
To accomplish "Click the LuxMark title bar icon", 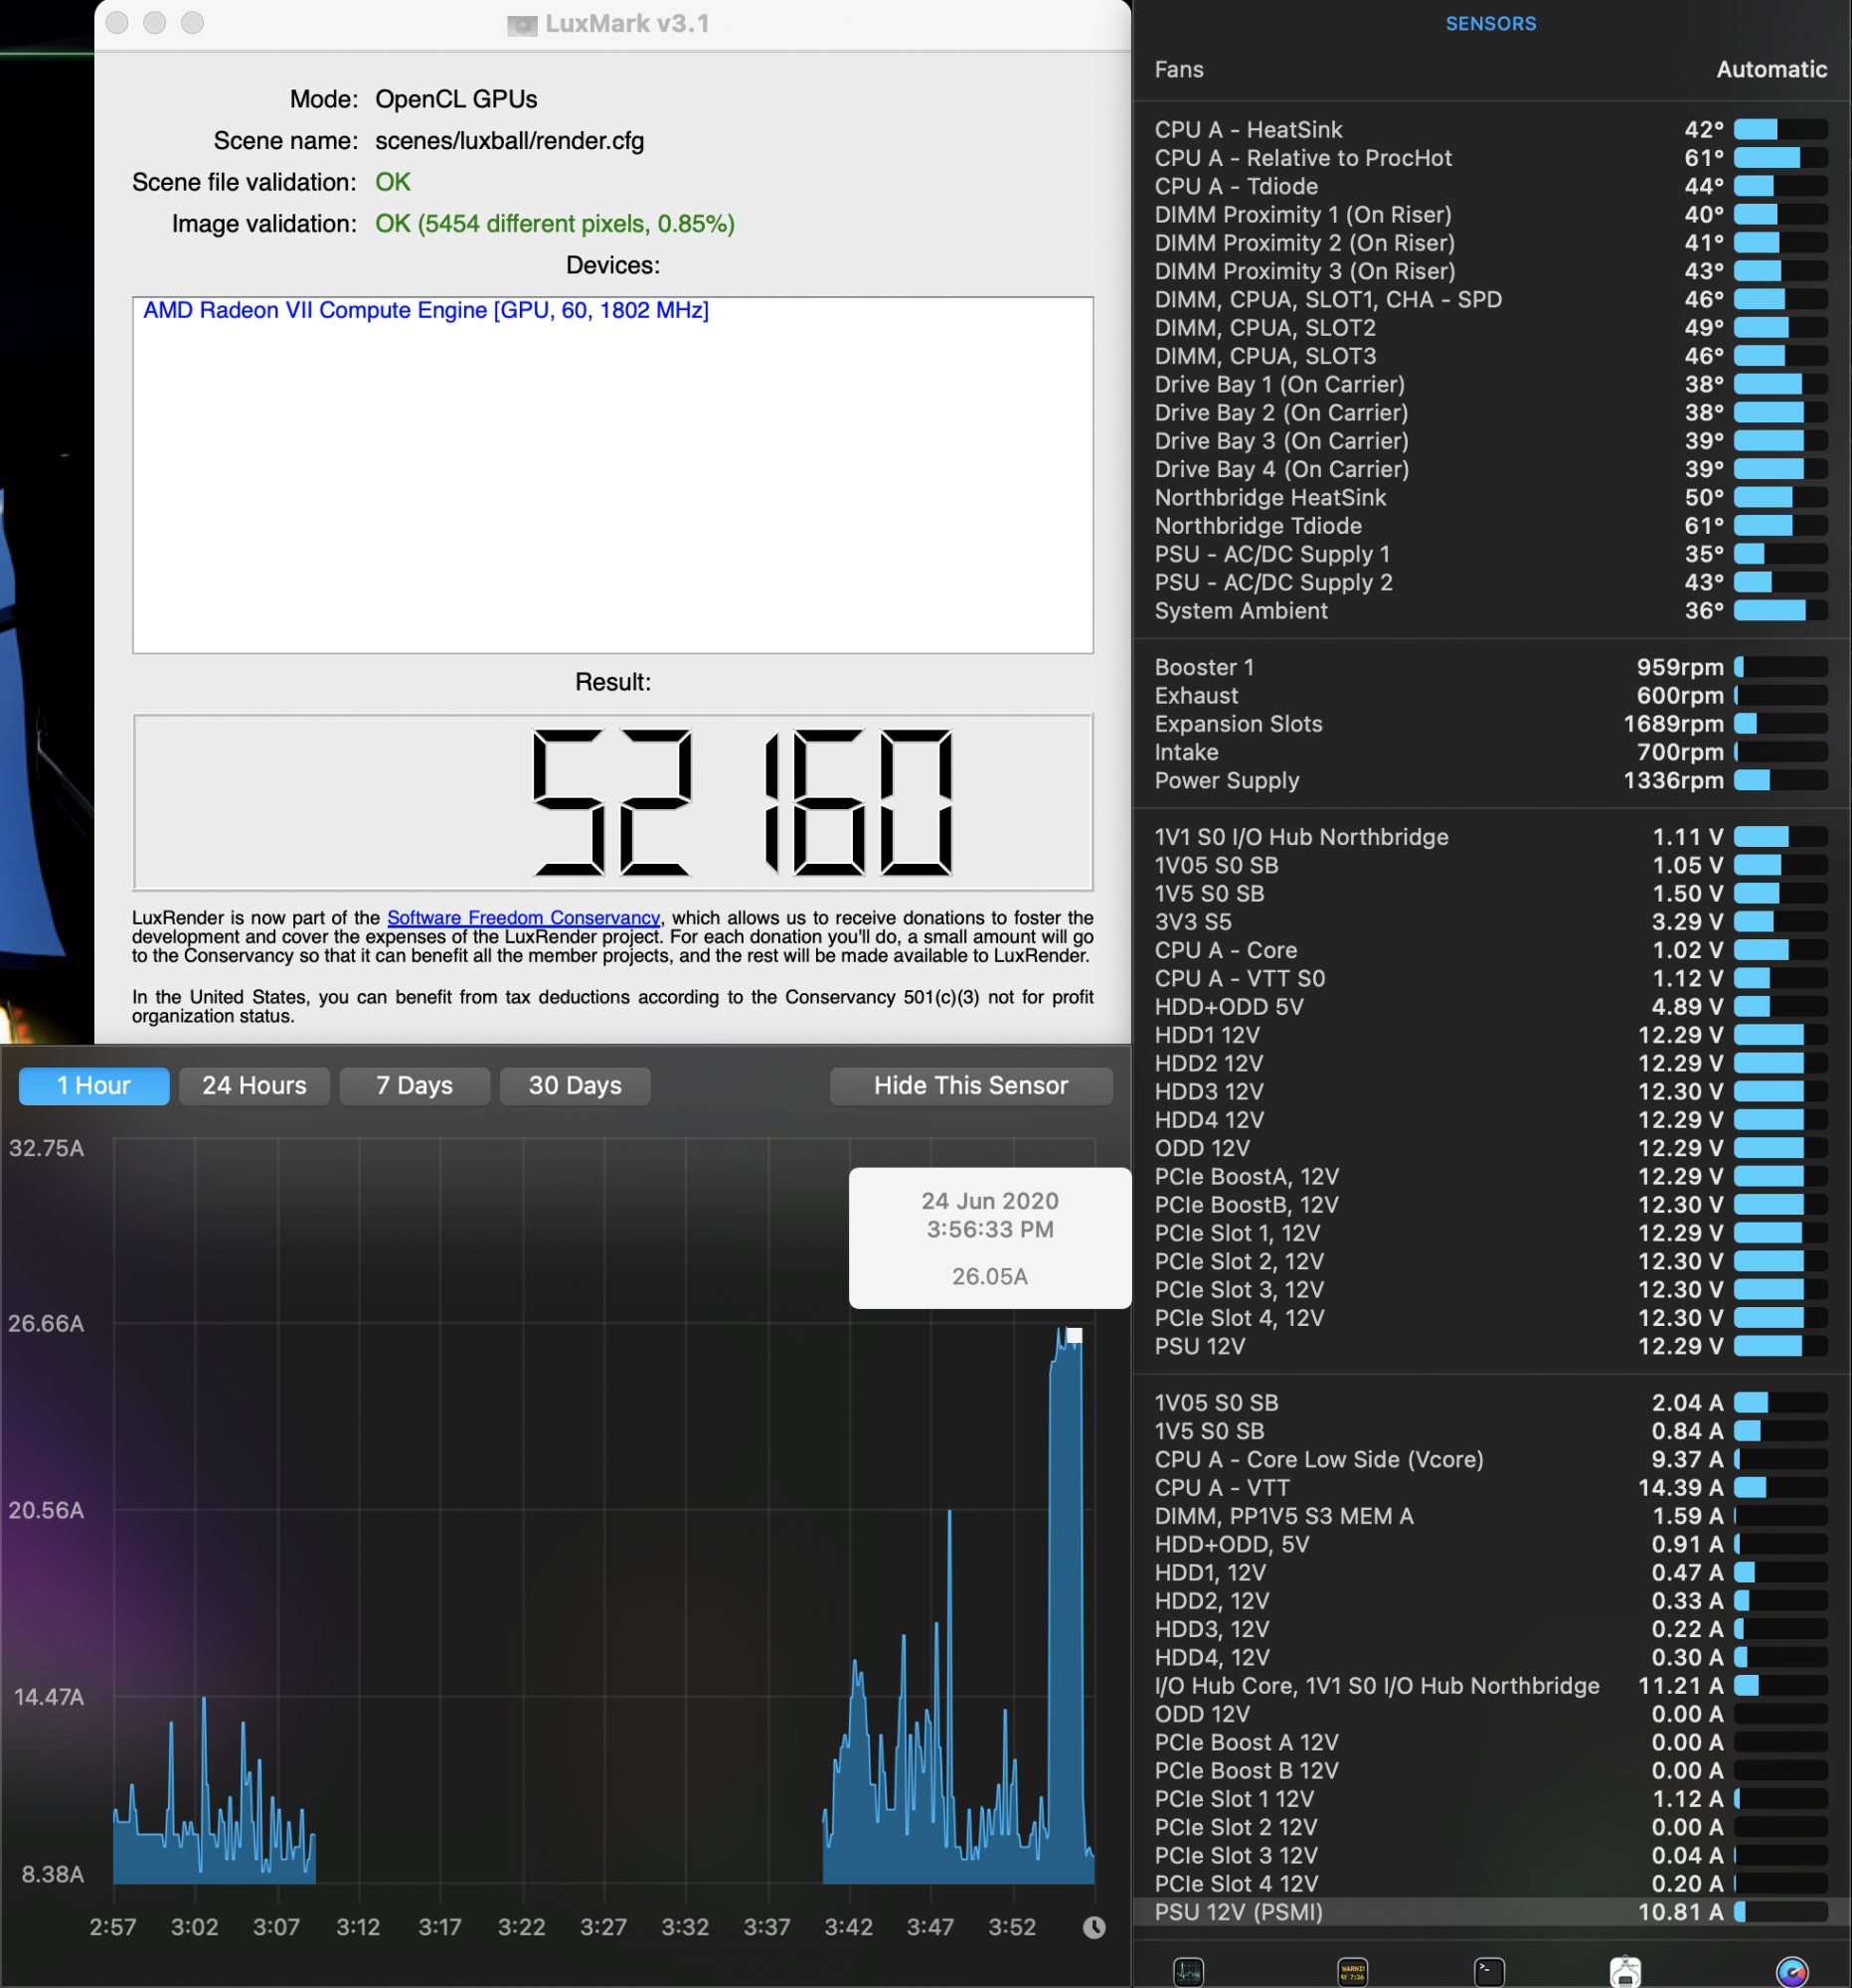I will 522,24.
